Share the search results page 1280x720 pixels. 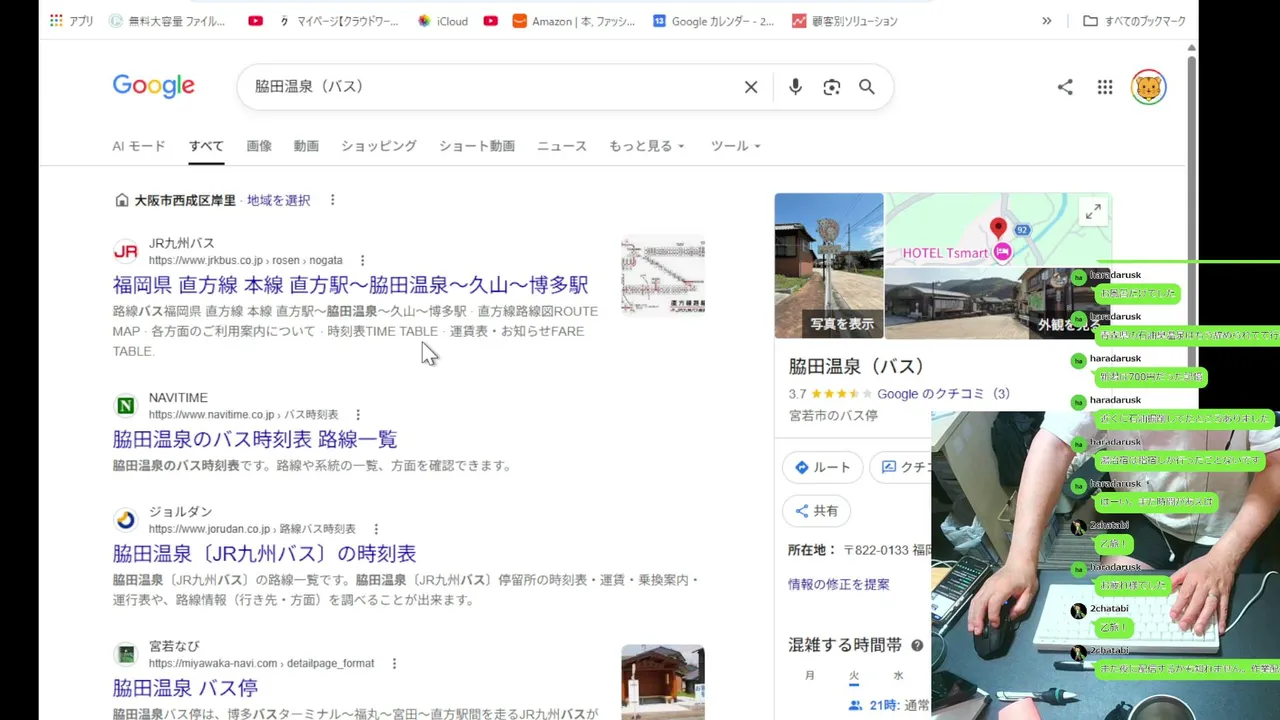(x=1065, y=87)
